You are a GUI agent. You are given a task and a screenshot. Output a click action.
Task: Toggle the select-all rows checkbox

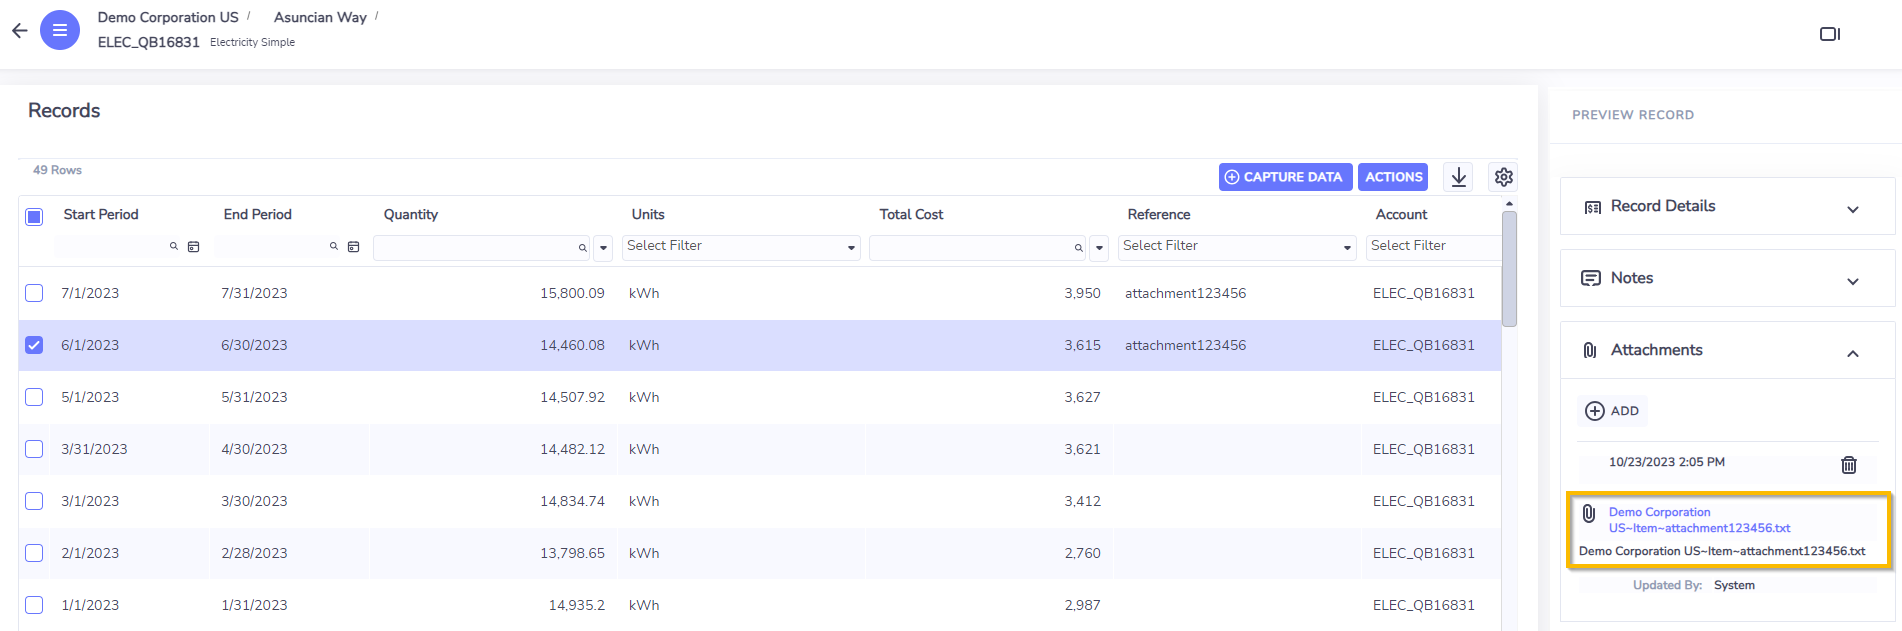[x=34, y=216]
